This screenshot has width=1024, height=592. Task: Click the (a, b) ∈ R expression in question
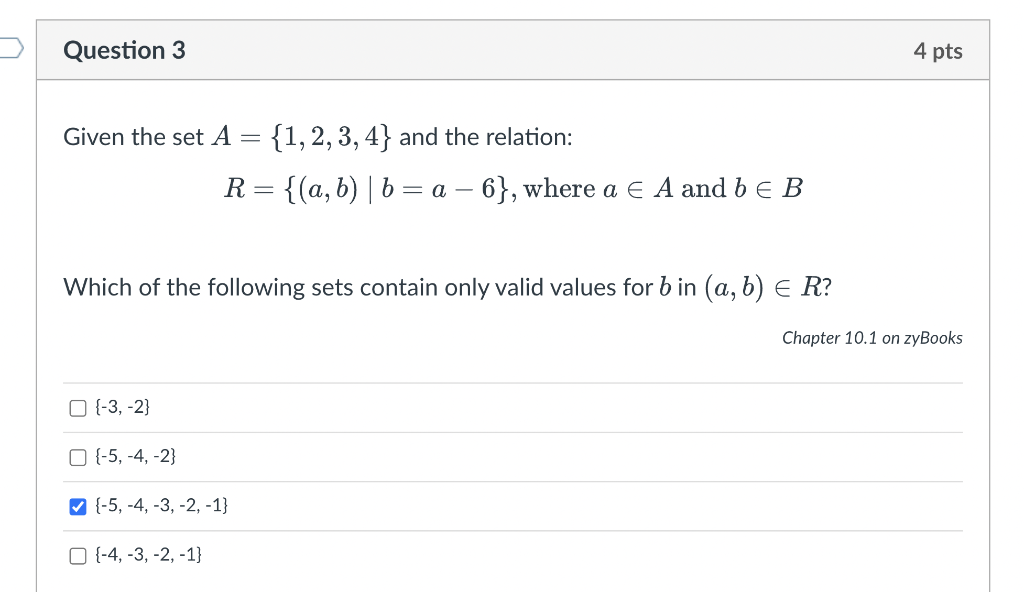pos(762,288)
